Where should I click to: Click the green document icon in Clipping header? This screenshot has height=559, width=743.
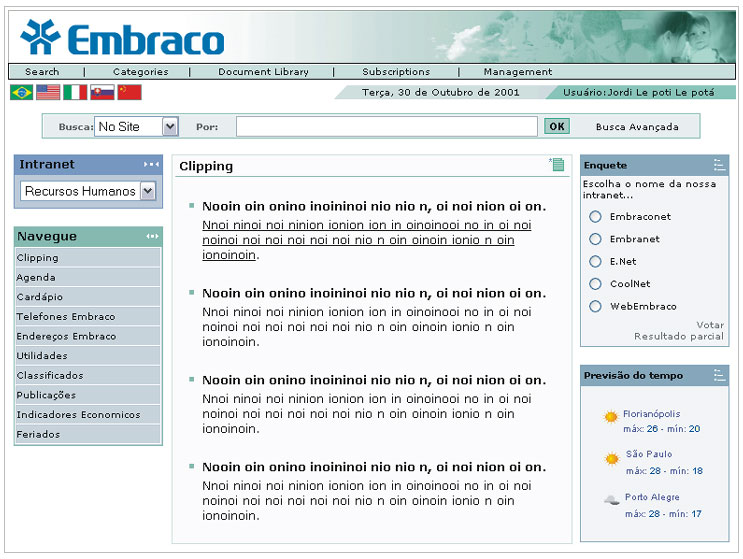557,165
